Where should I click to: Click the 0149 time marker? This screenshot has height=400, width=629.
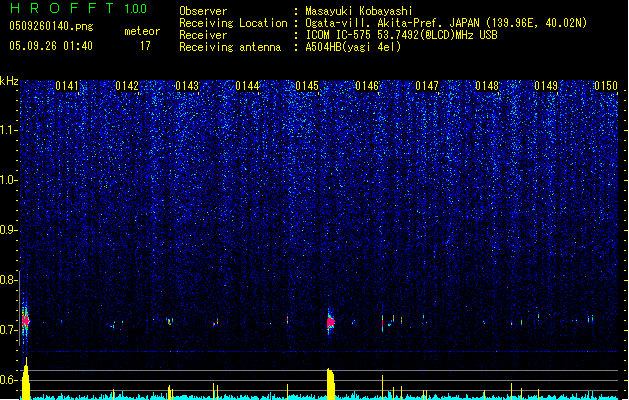546,86
